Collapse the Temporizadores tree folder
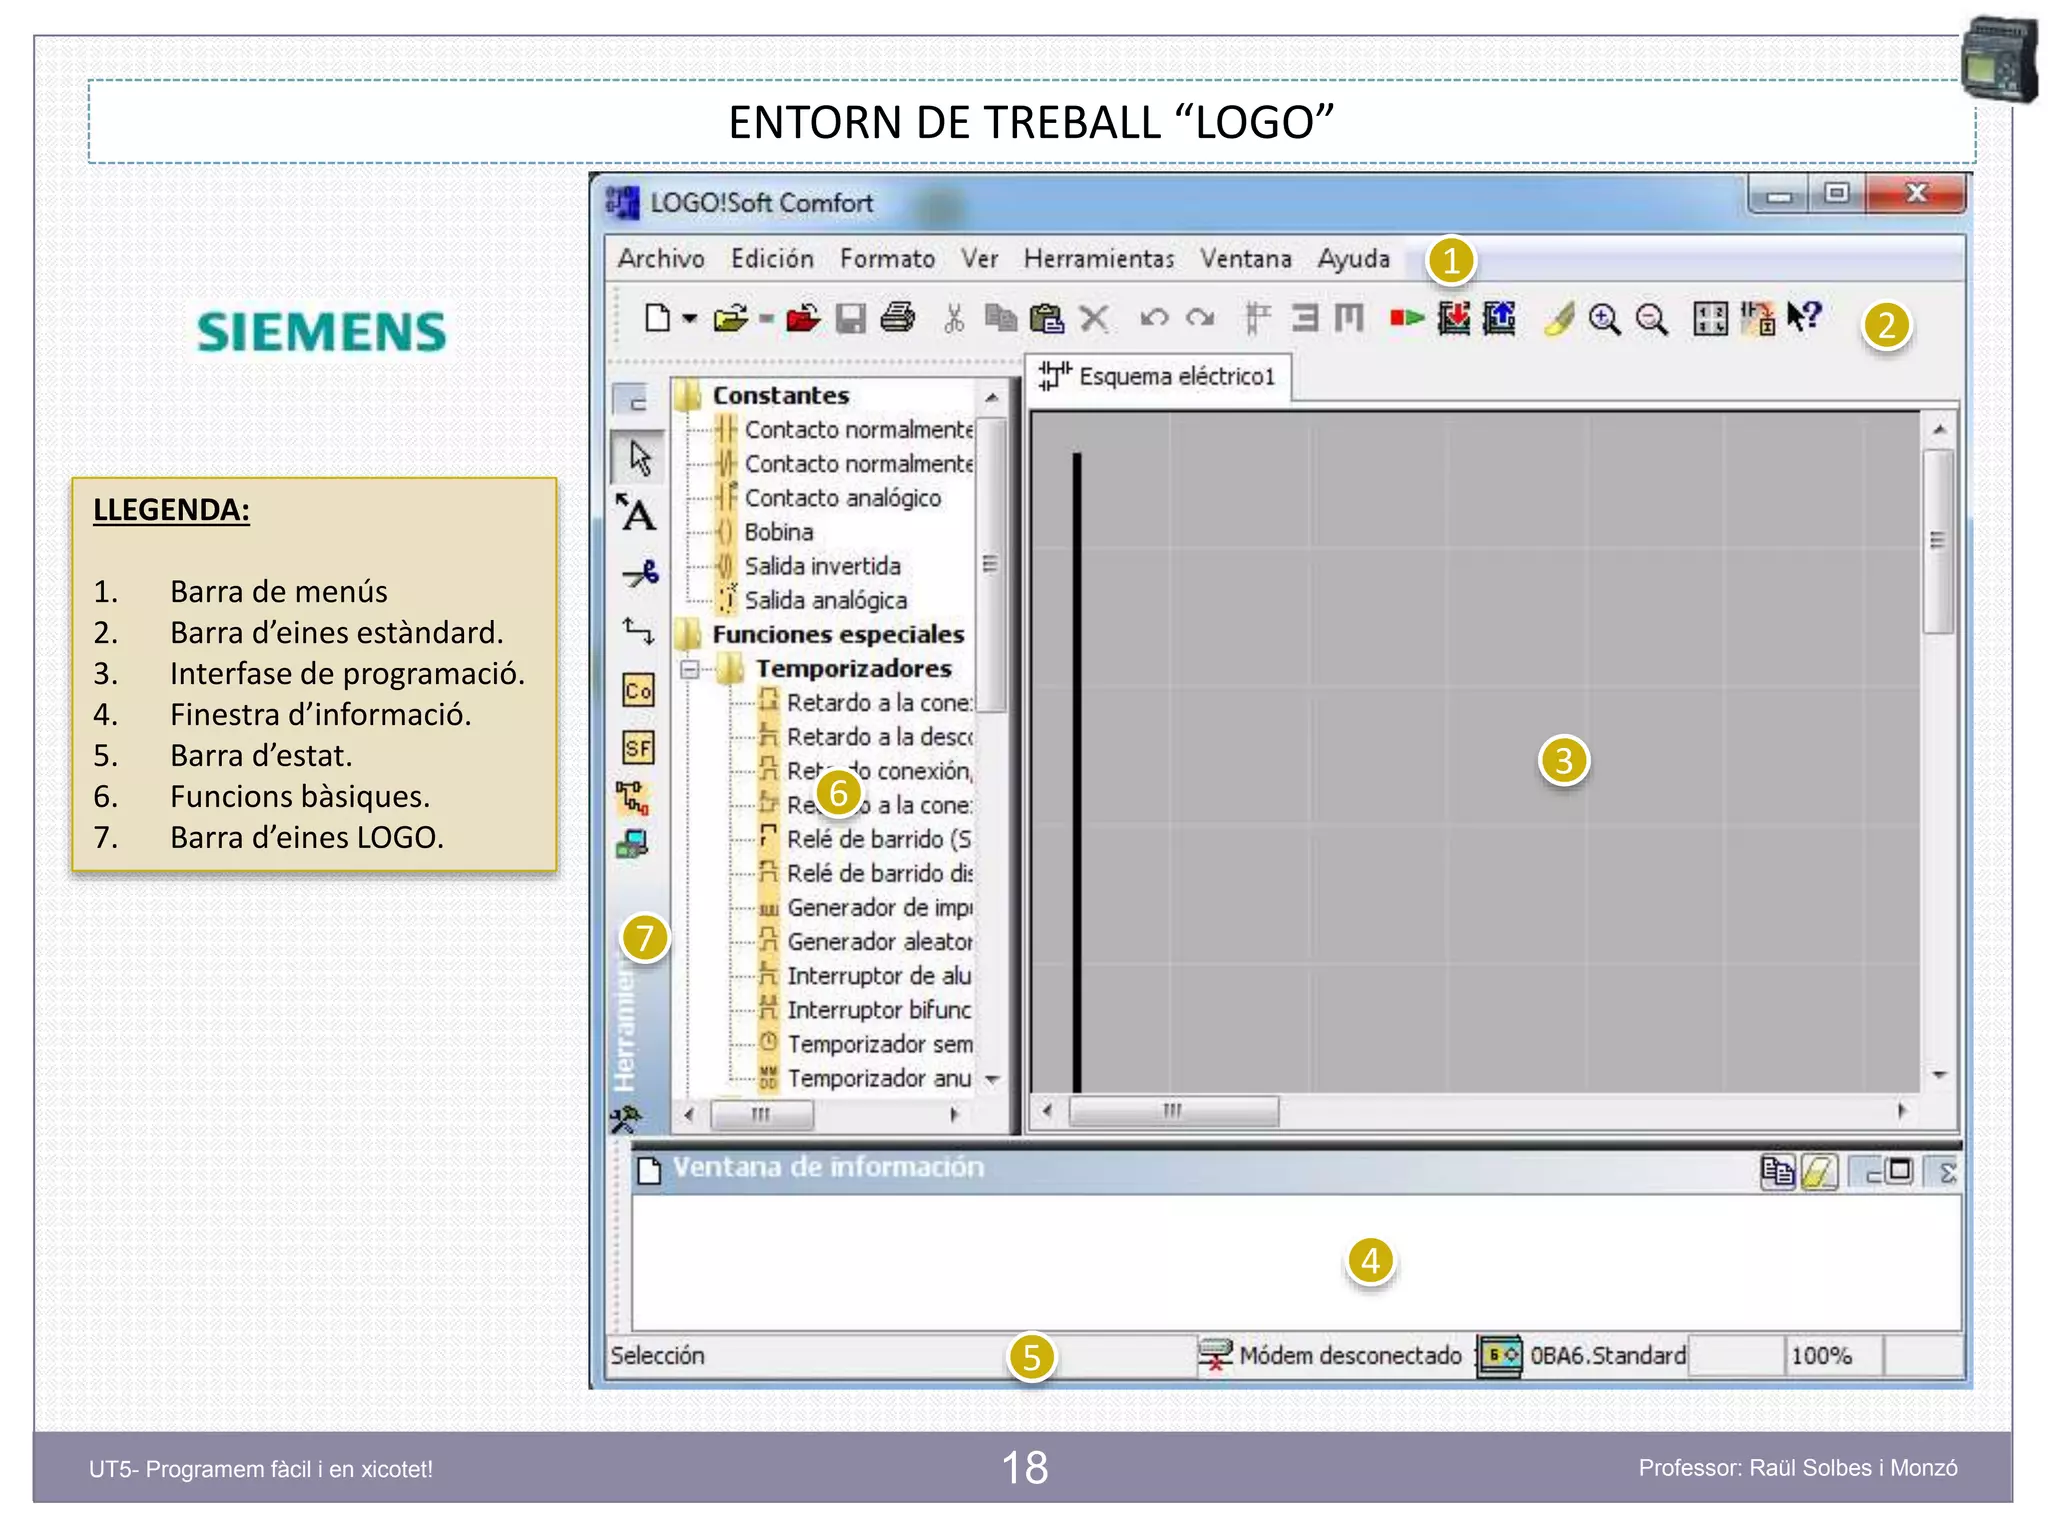The width and height of the screenshot is (2048, 1536). coord(690,669)
